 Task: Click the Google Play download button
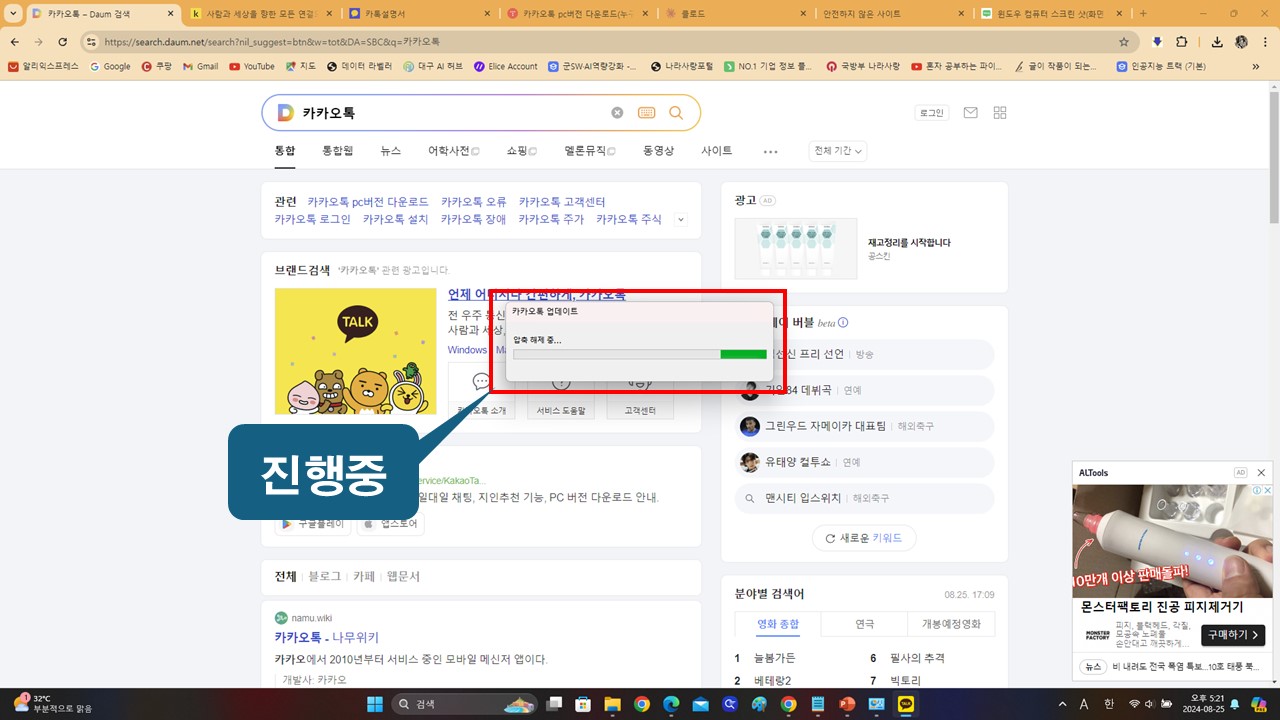(313, 523)
